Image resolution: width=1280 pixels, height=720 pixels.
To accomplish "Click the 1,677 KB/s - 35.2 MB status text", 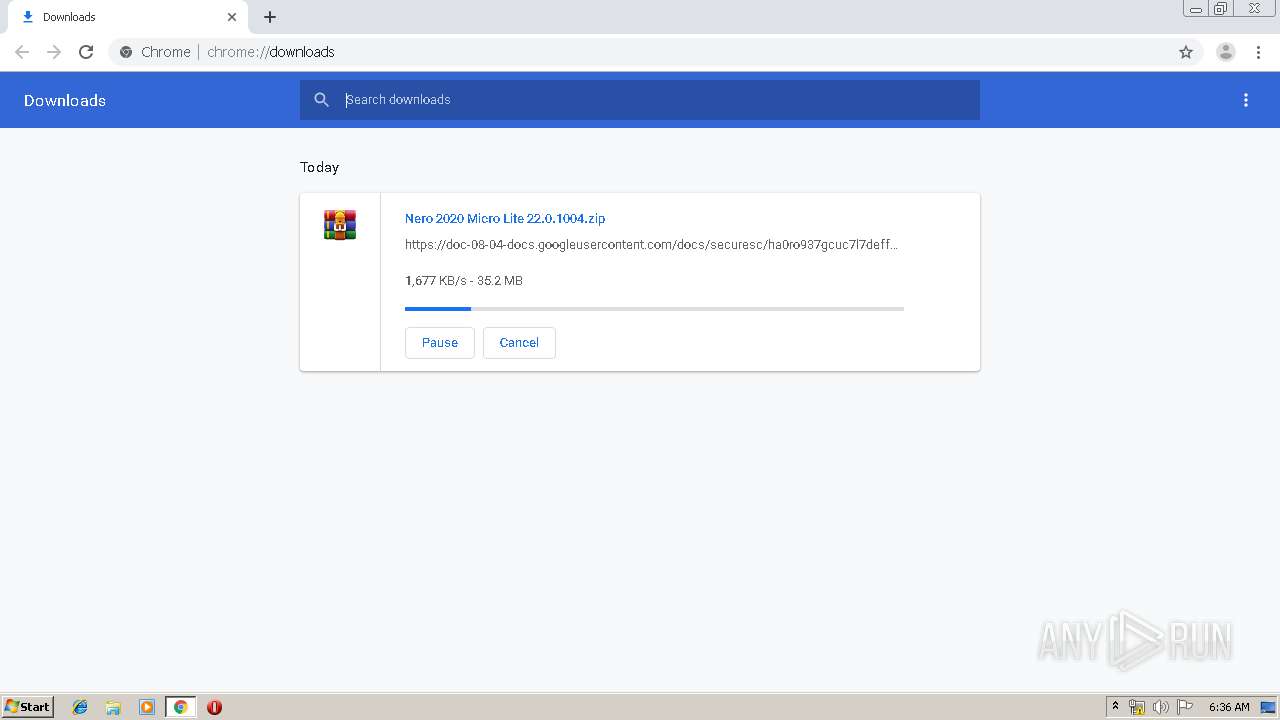I will point(464,281).
